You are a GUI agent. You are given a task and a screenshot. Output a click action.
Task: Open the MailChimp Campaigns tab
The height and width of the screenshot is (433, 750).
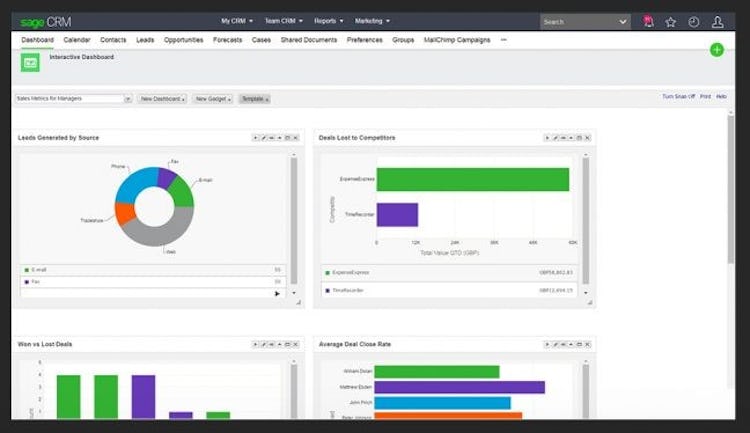457,40
